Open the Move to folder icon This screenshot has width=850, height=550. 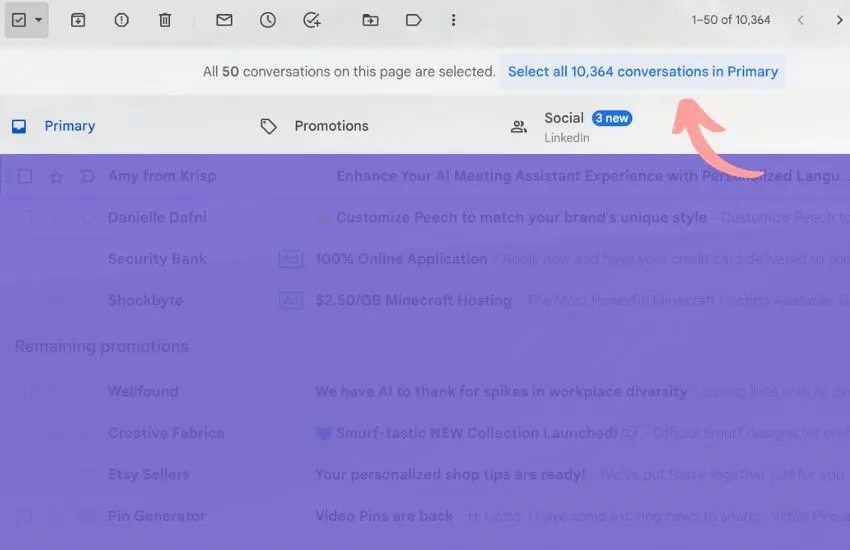tap(370, 20)
